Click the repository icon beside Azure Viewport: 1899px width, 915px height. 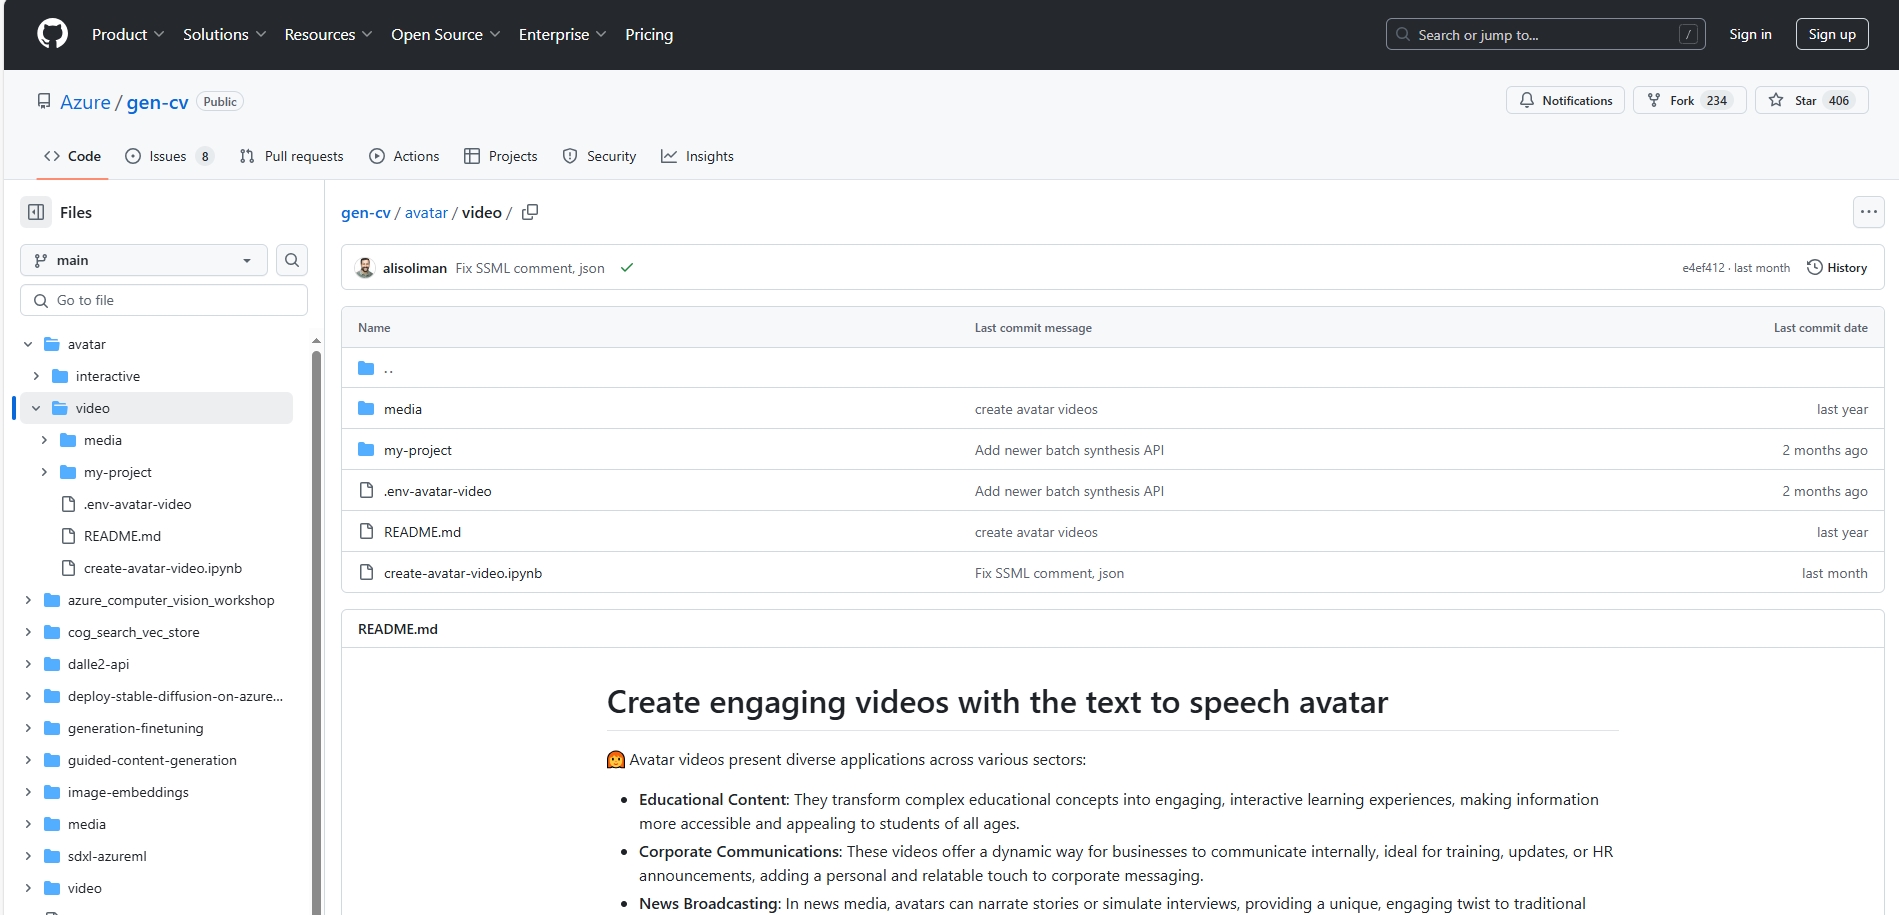pyautogui.click(x=44, y=102)
